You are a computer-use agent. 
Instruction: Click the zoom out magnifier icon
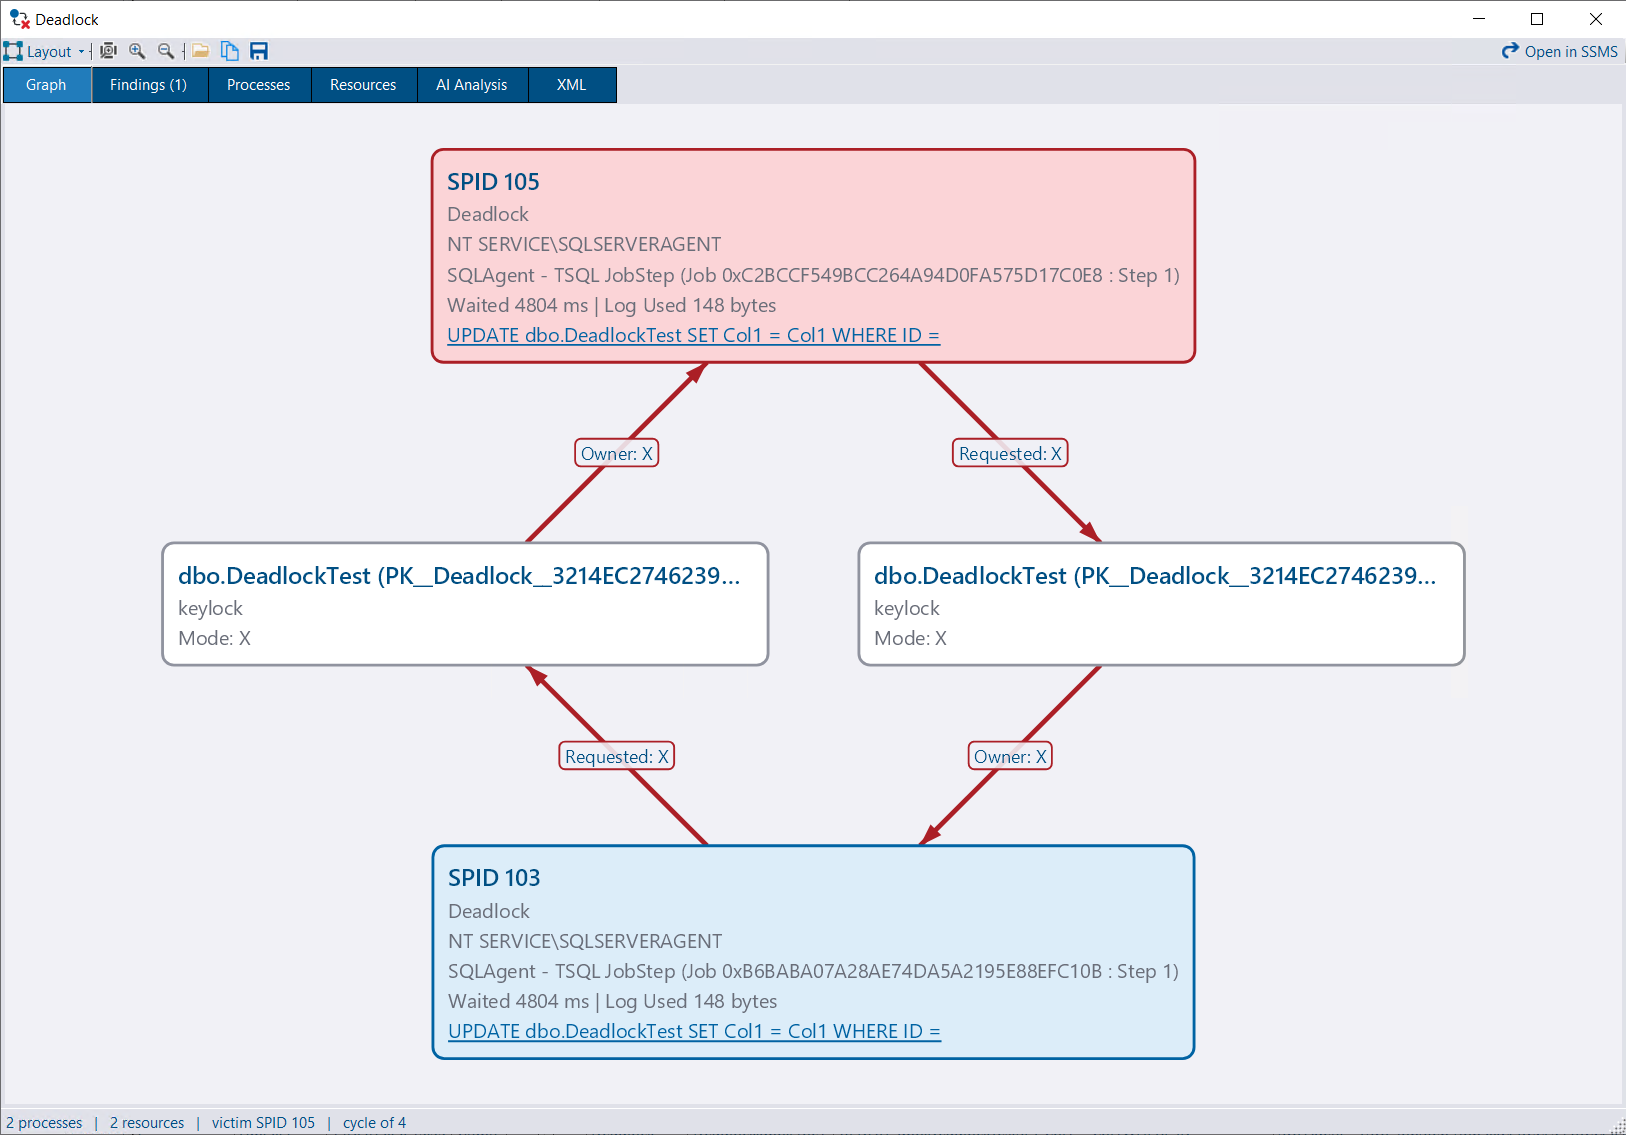pyautogui.click(x=166, y=51)
